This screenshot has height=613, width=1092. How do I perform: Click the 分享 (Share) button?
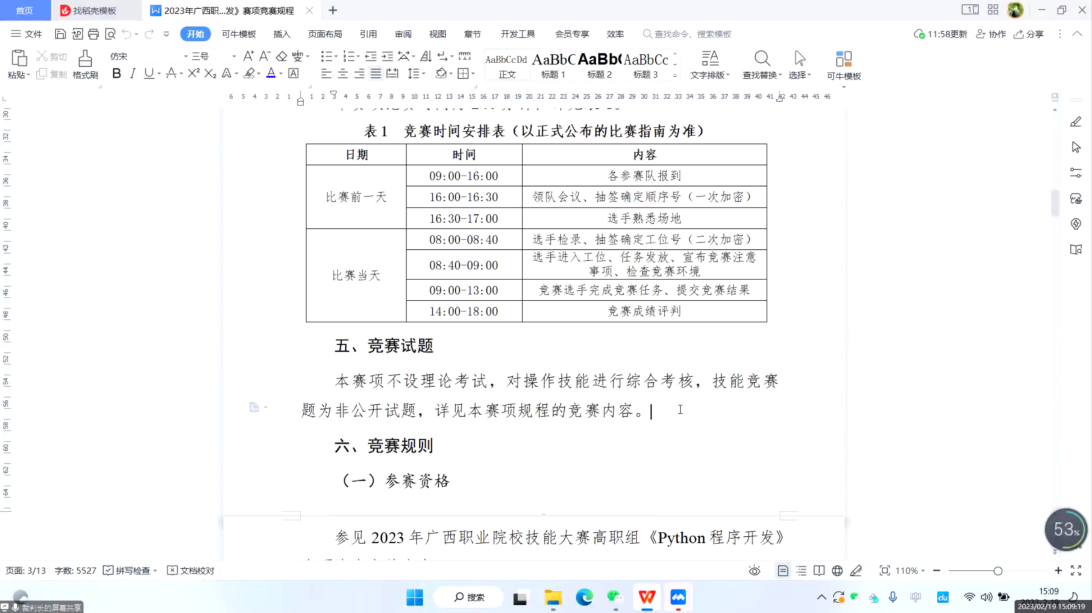click(x=1029, y=34)
